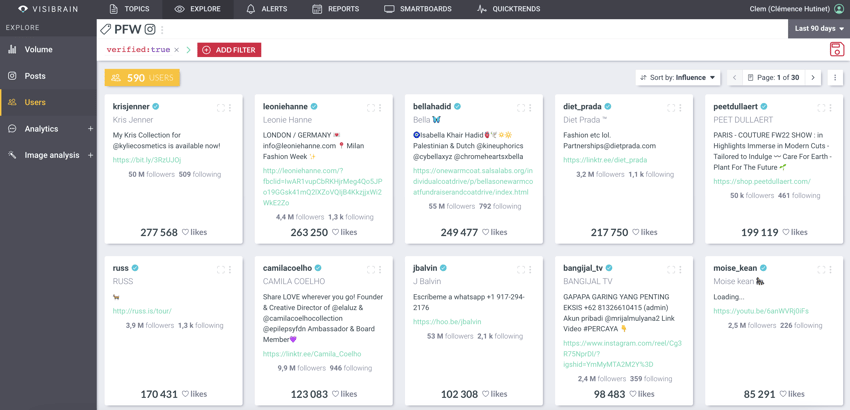Open the moise_kean card options menu

tap(830, 270)
